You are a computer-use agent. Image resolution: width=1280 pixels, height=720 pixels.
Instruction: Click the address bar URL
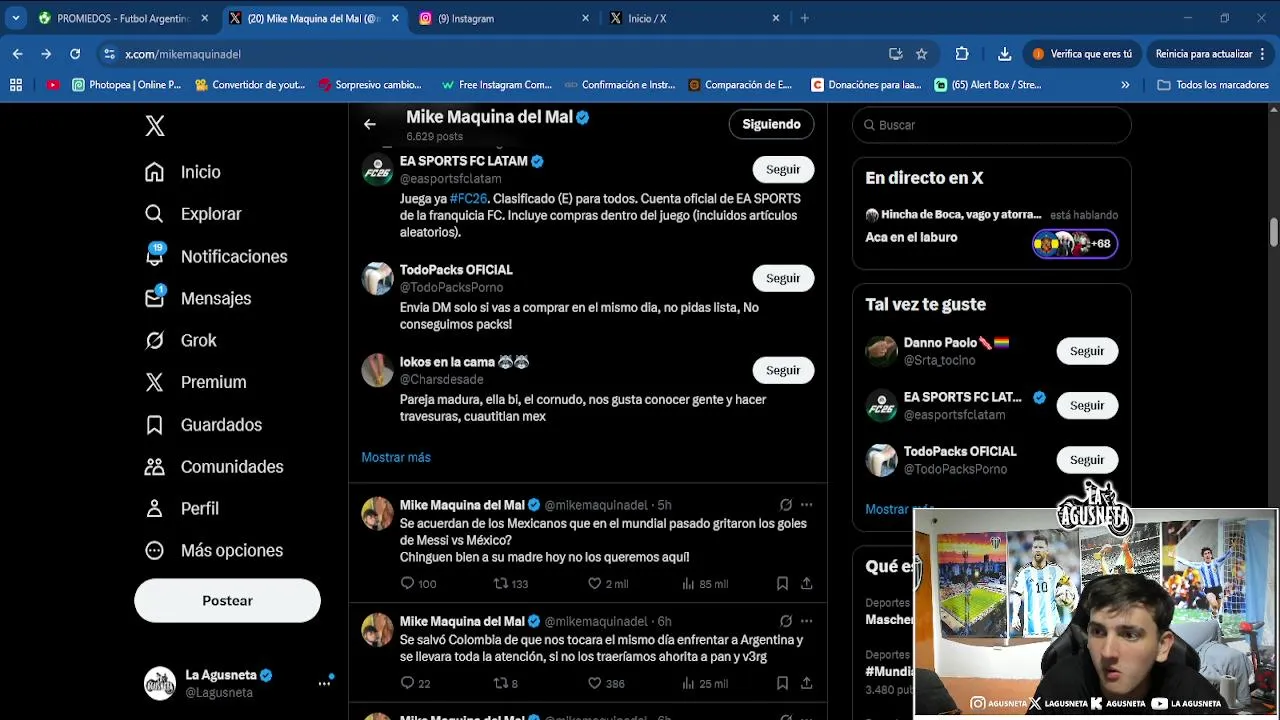[x=183, y=54]
